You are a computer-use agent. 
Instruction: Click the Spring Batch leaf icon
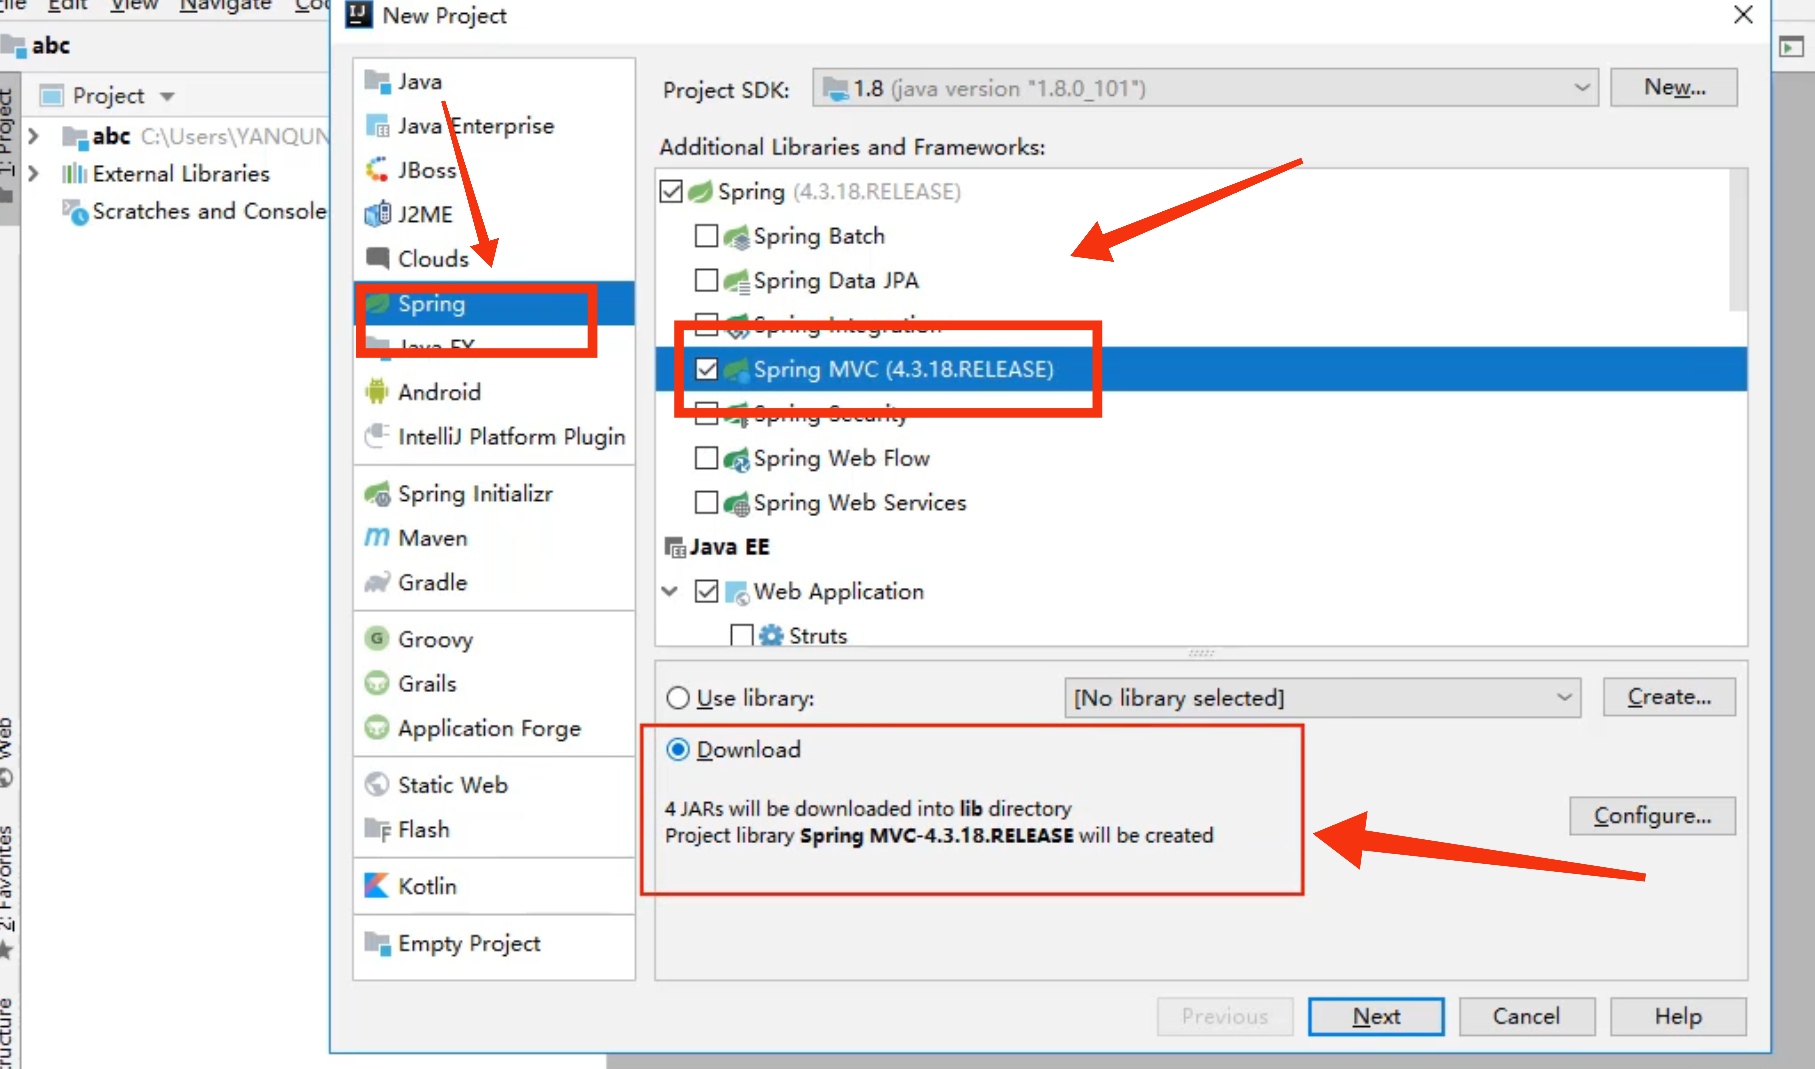tap(737, 237)
